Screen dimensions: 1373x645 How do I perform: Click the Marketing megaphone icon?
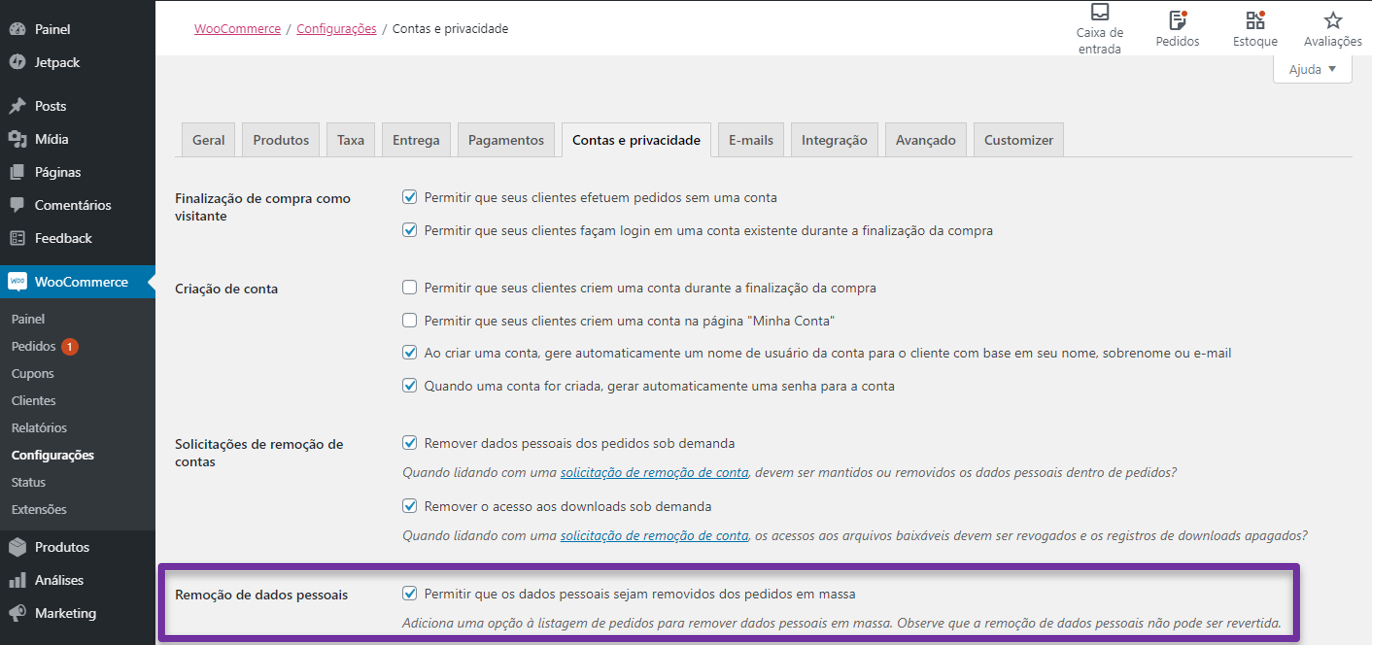(17, 613)
